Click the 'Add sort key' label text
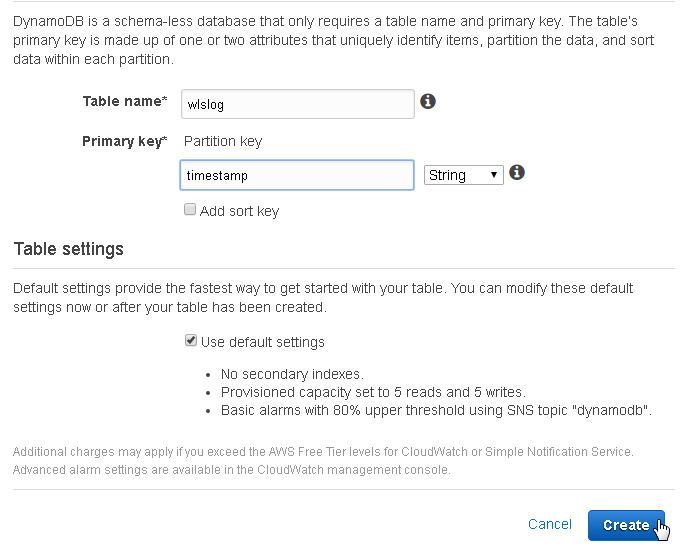 pyautogui.click(x=239, y=211)
